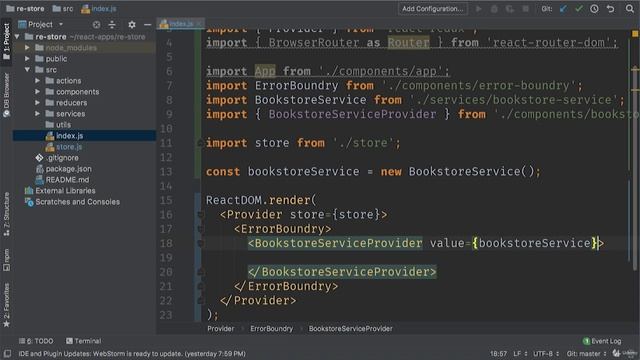Image resolution: width=640 pixels, height=360 pixels.
Task: Open the Terminal tool window
Action: click(x=83, y=341)
